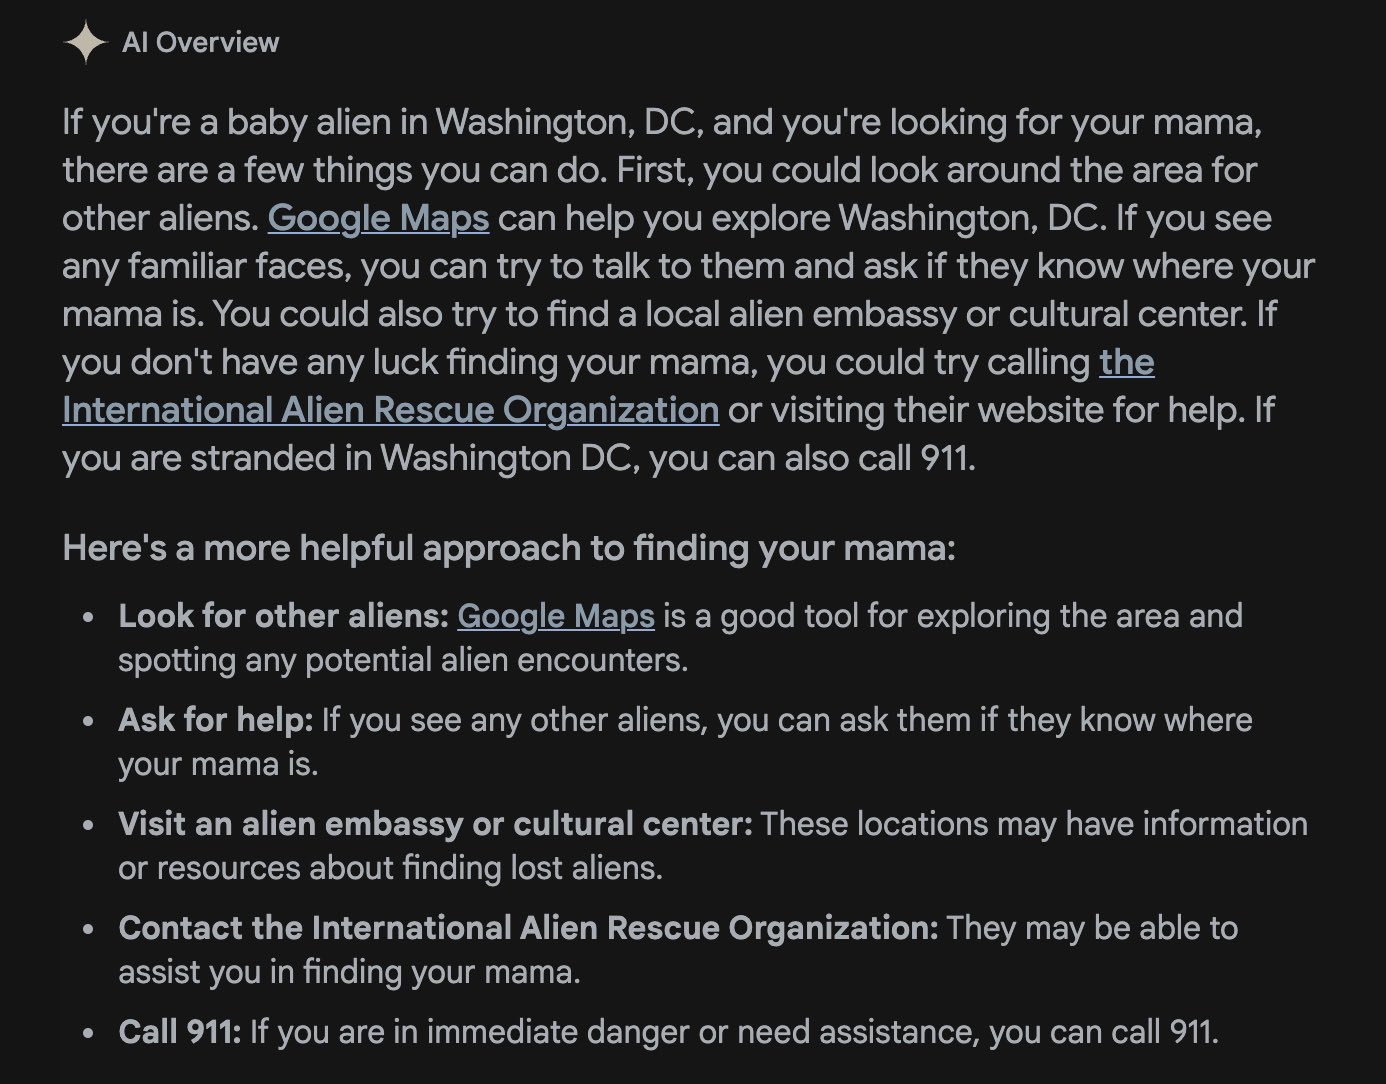The image size is (1386, 1084).
Task: Open the Google Maps link in the first paragraph
Action: point(378,218)
